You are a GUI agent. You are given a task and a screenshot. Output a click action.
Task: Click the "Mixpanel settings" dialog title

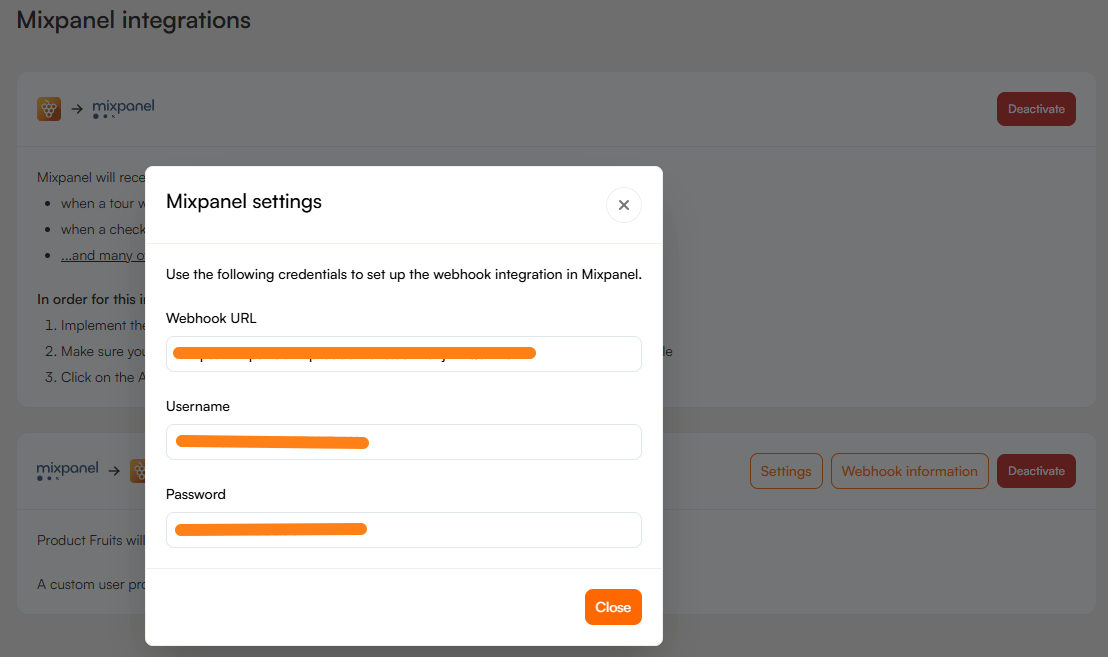(x=244, y=202)
